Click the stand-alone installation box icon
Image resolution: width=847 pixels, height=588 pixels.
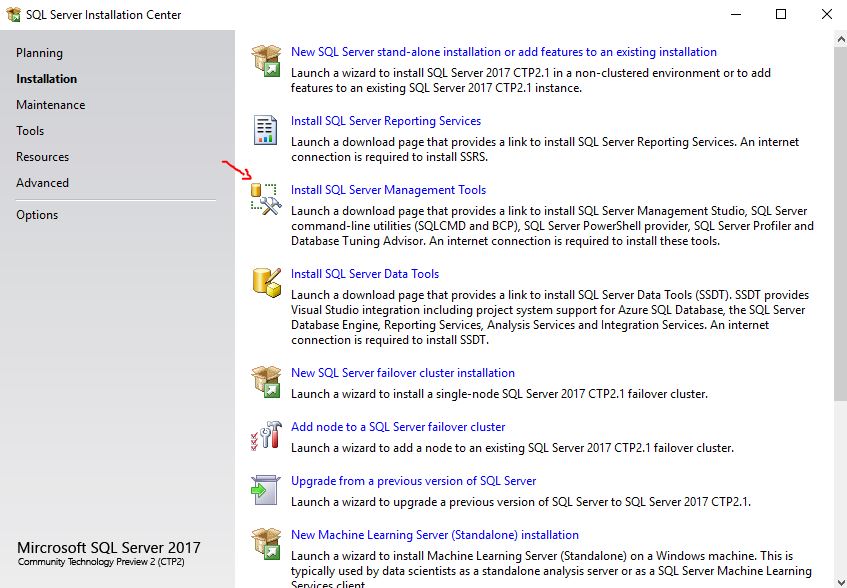pos(266,60)
